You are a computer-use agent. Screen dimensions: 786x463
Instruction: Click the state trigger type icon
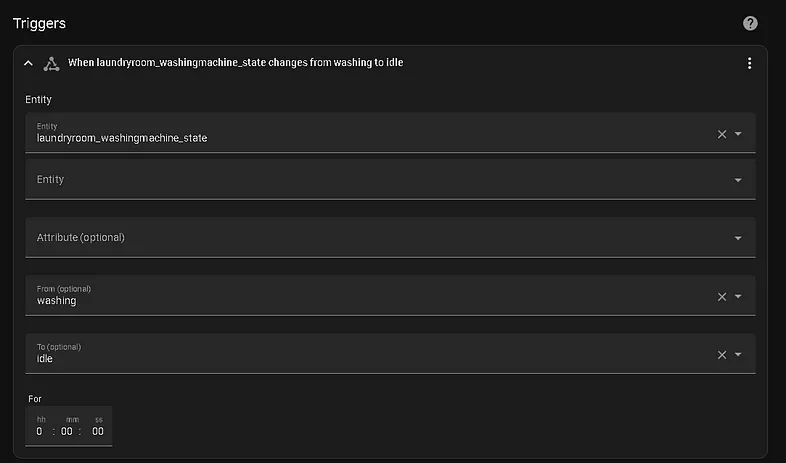coord(51,64)
